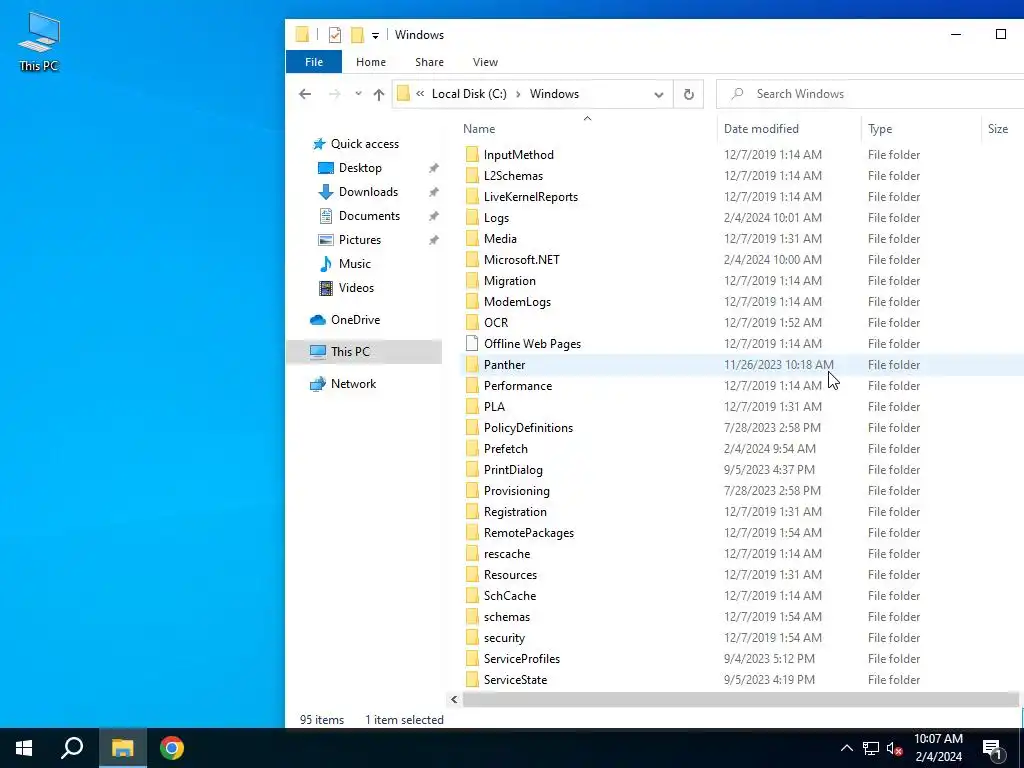Switch to the Share ribbon tab
This screenshot has height=768, width=1024.
(x=429, y=62)
